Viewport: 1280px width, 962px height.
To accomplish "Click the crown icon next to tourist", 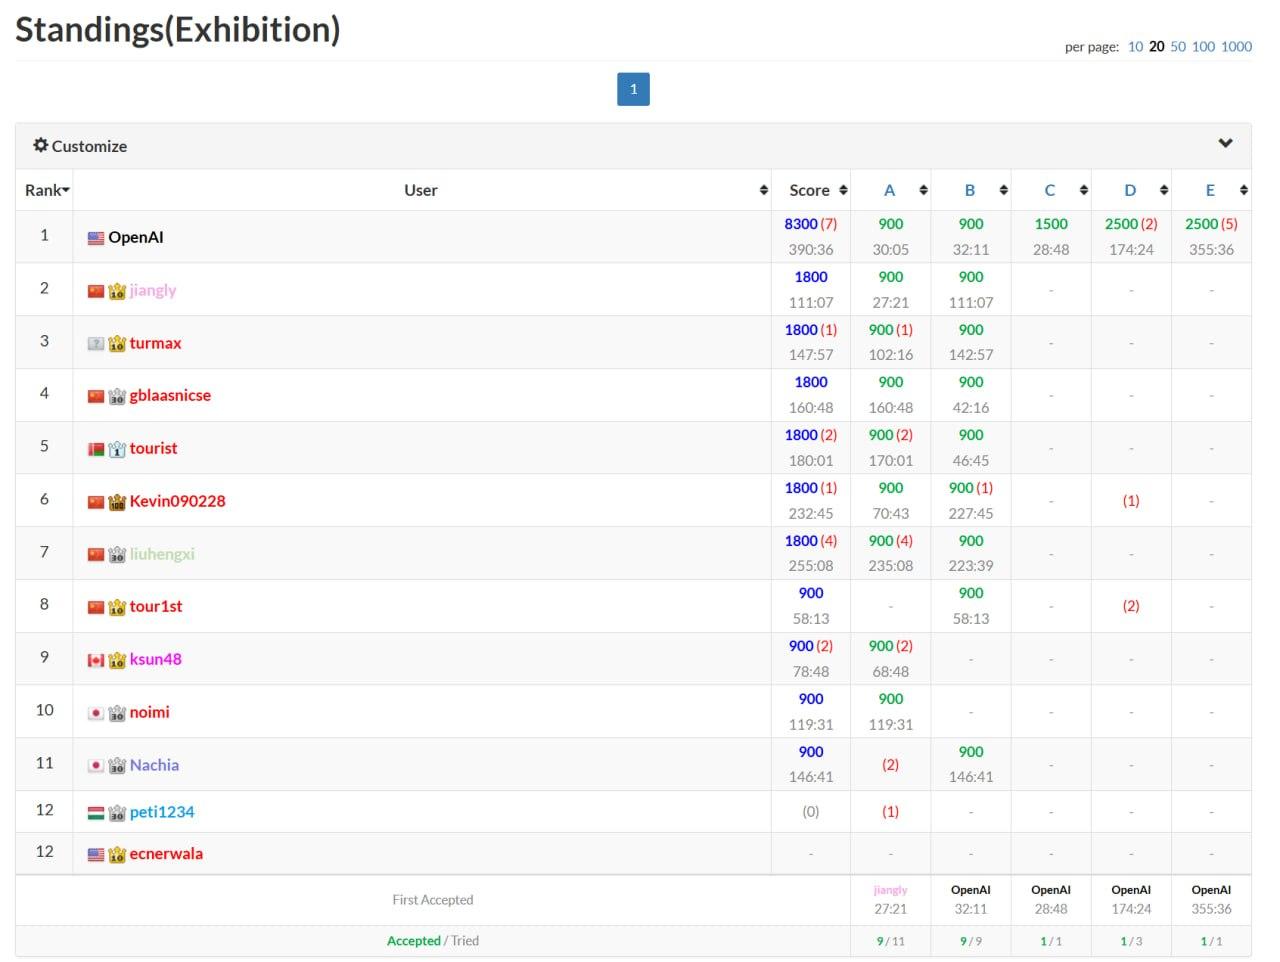I will point(117,449).
